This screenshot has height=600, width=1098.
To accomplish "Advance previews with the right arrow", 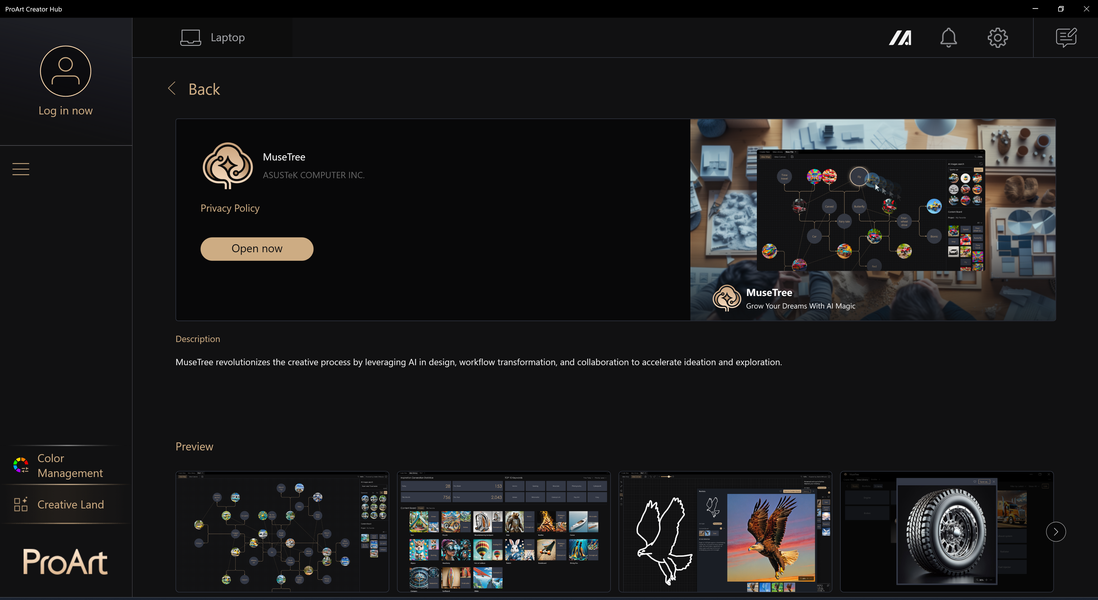I will [x=1056, y=532].
